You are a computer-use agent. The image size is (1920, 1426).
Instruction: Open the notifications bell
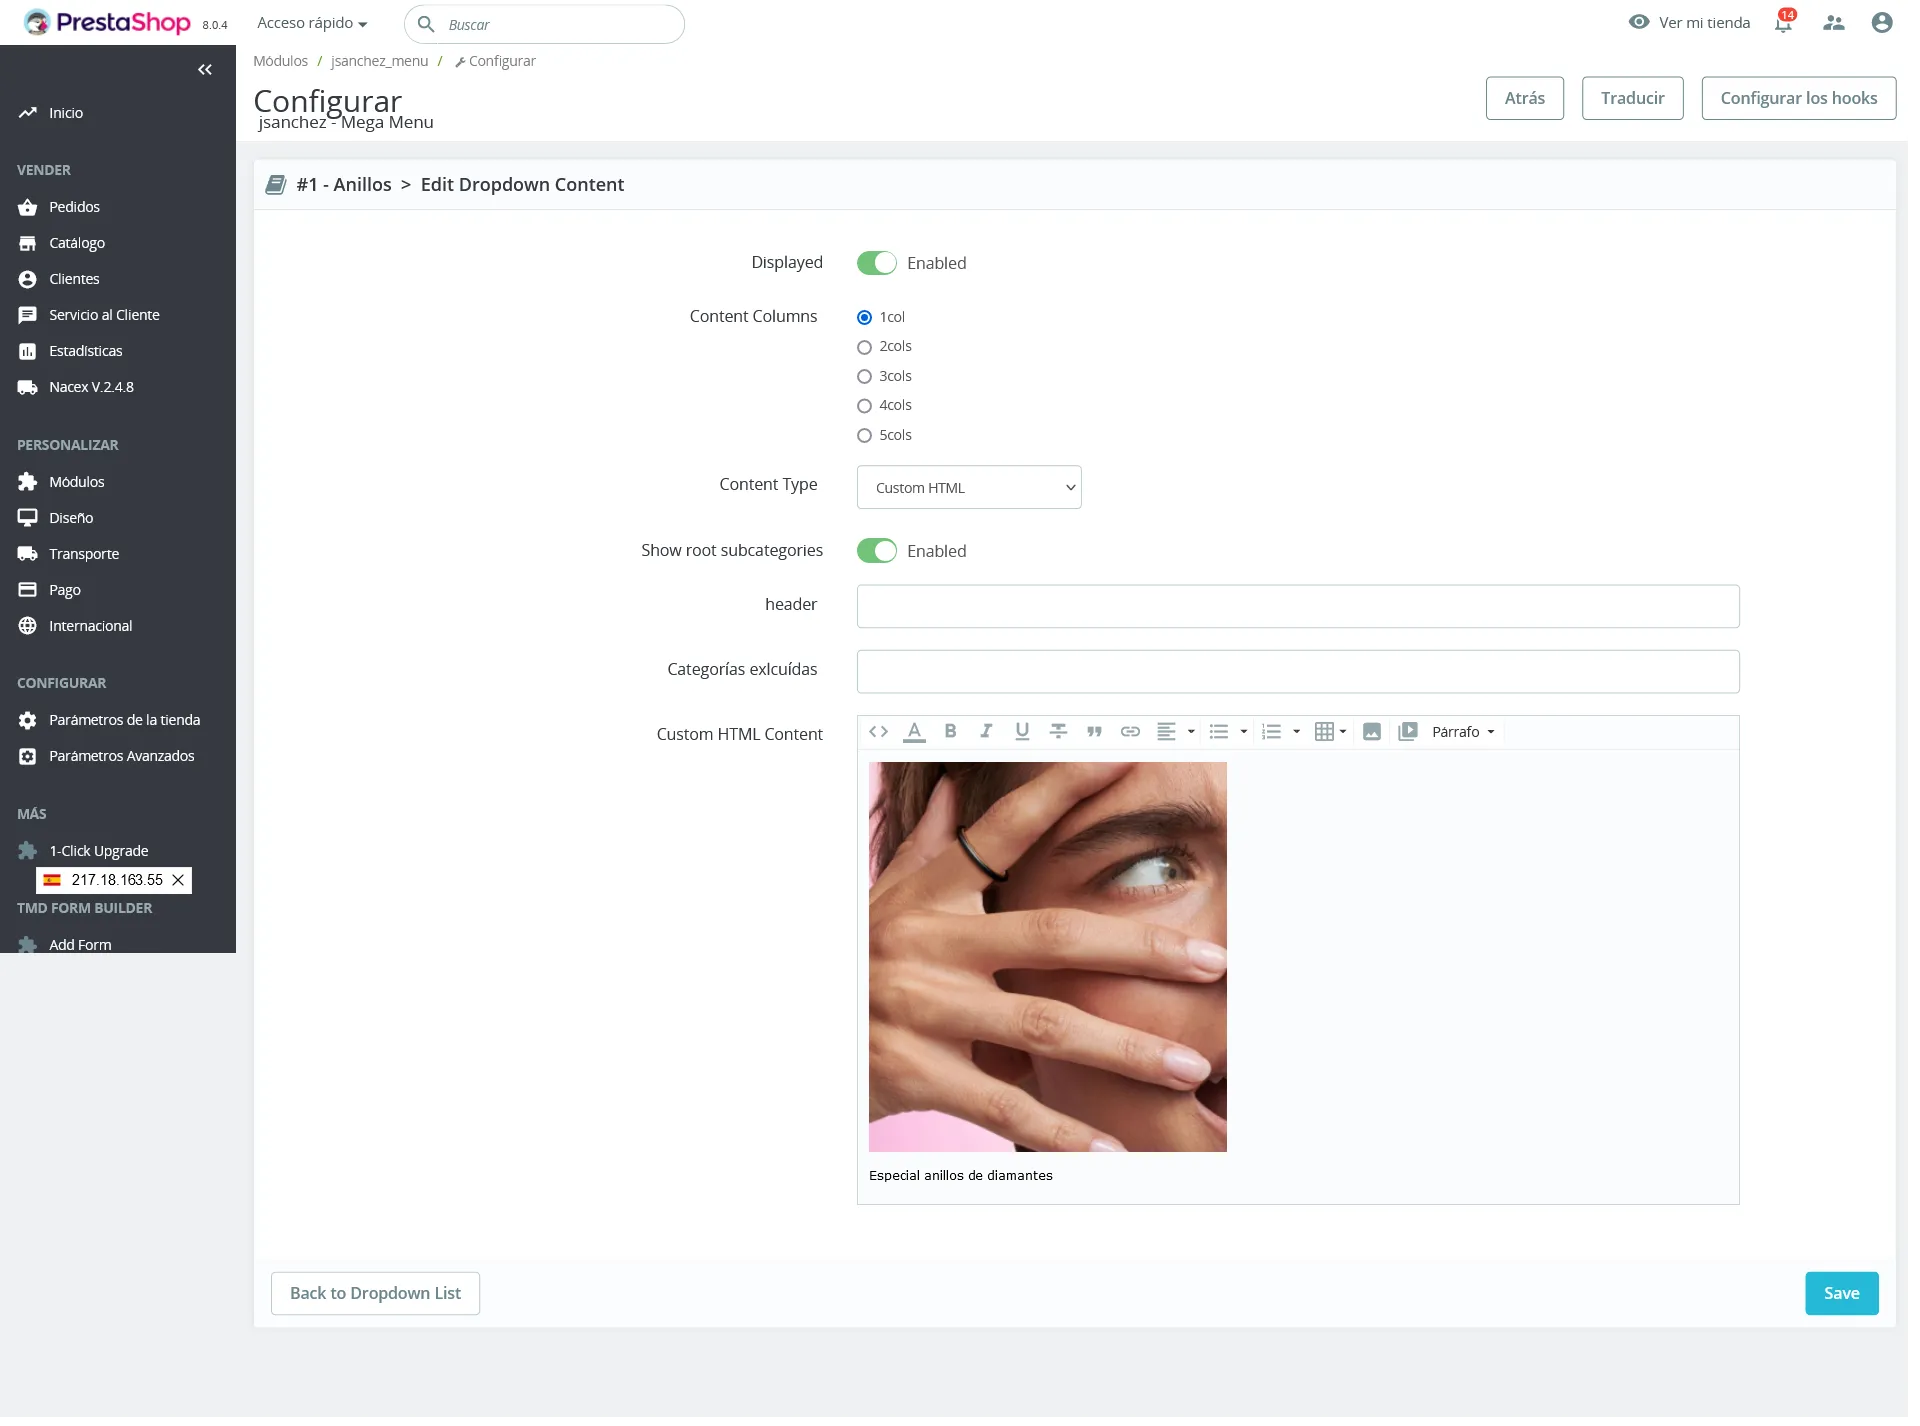(x=1784, y=22)
